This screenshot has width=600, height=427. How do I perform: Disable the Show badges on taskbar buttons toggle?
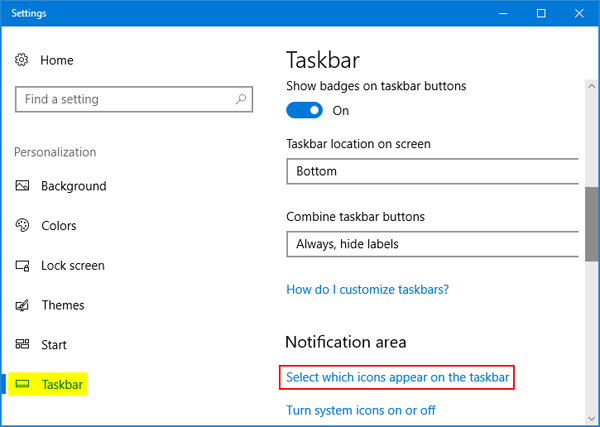click(x=305, y=110)
